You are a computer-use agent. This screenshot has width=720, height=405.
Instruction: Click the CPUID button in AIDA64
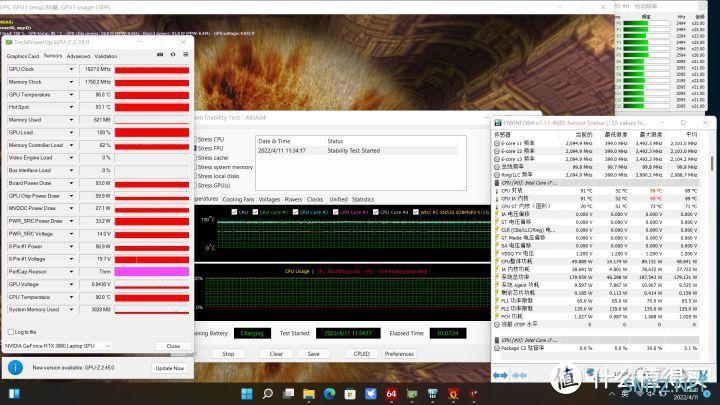click(362, 354)
